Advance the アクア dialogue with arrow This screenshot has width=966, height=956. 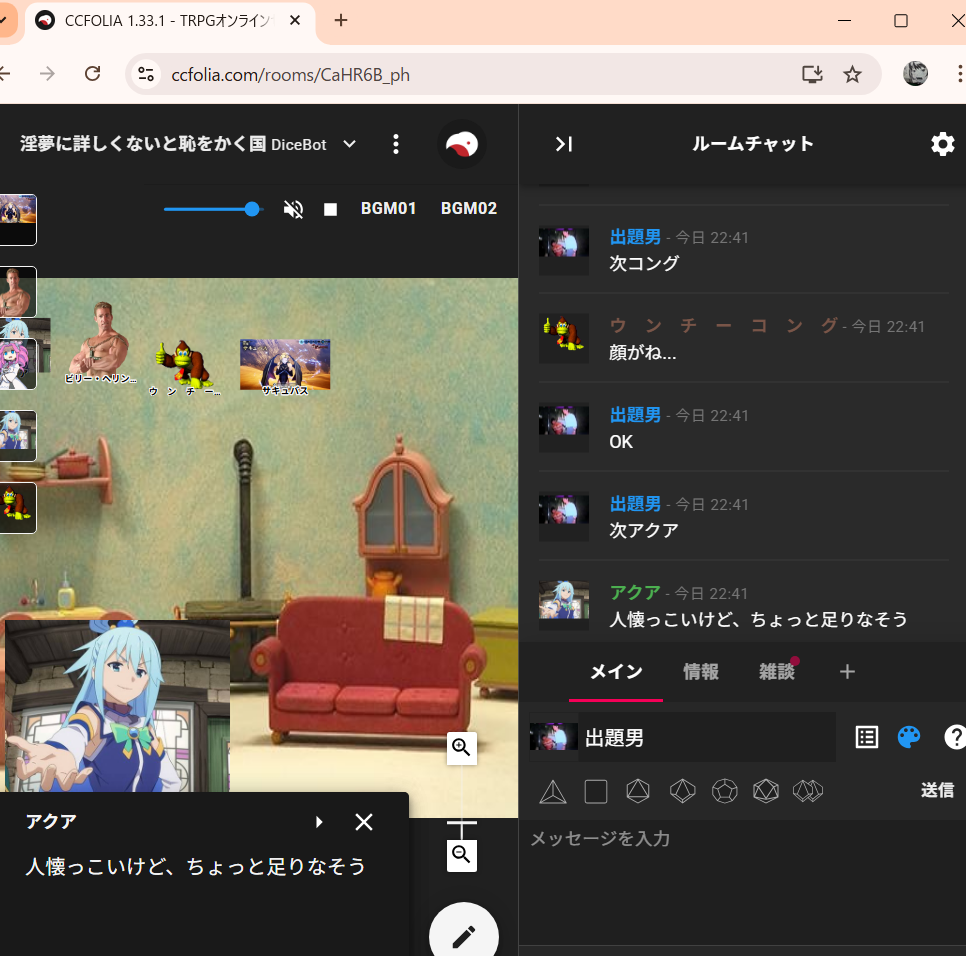(x=319, y=822)
